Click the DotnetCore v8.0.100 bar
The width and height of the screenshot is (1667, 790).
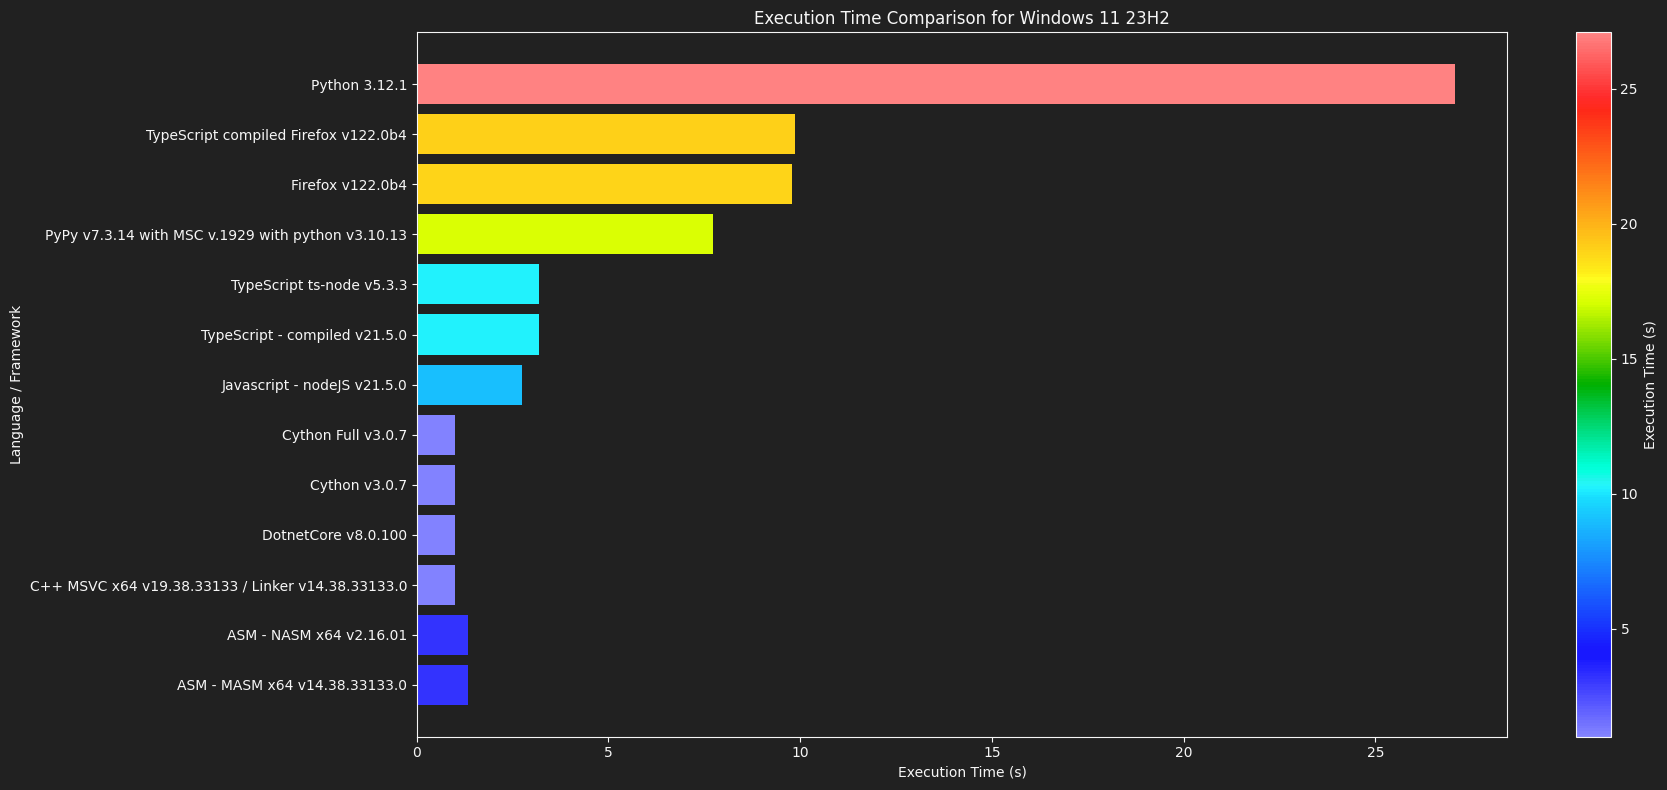436,535
